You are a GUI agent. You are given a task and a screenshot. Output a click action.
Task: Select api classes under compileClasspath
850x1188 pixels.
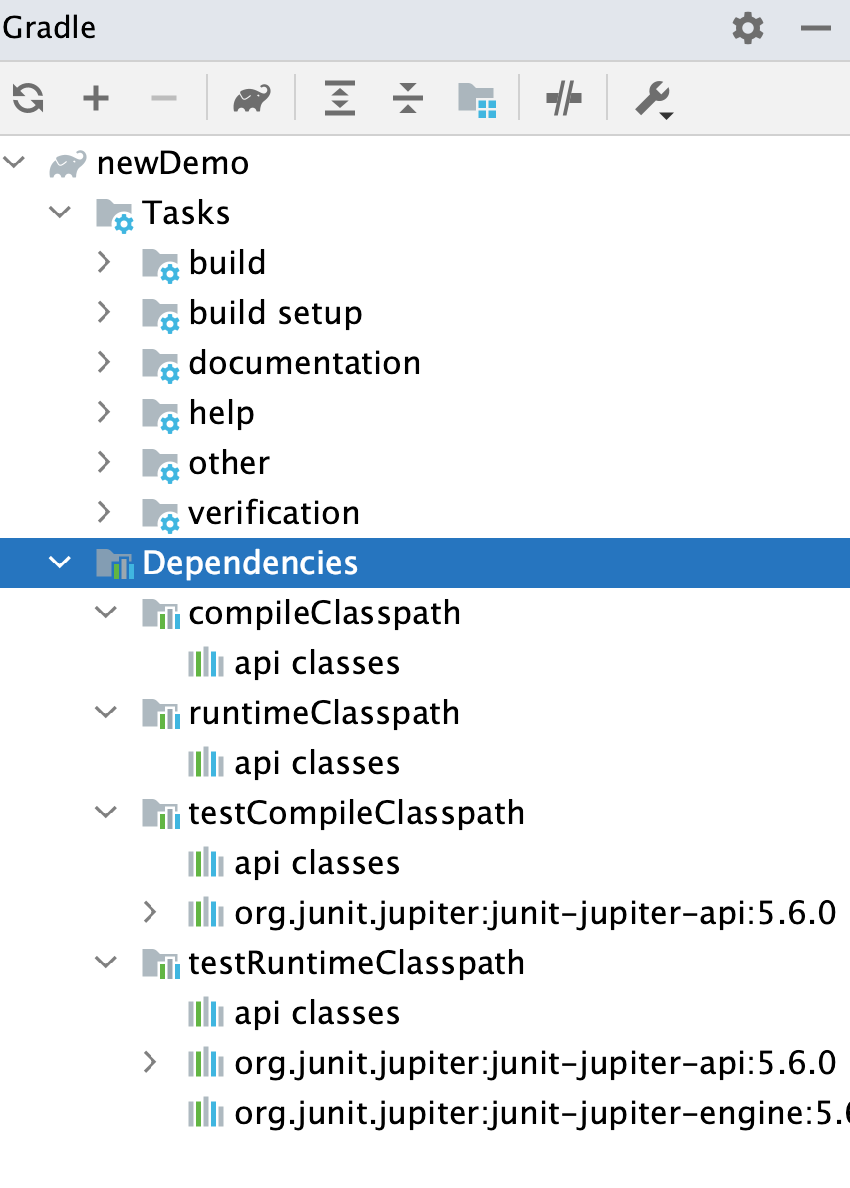click(317, 662)
